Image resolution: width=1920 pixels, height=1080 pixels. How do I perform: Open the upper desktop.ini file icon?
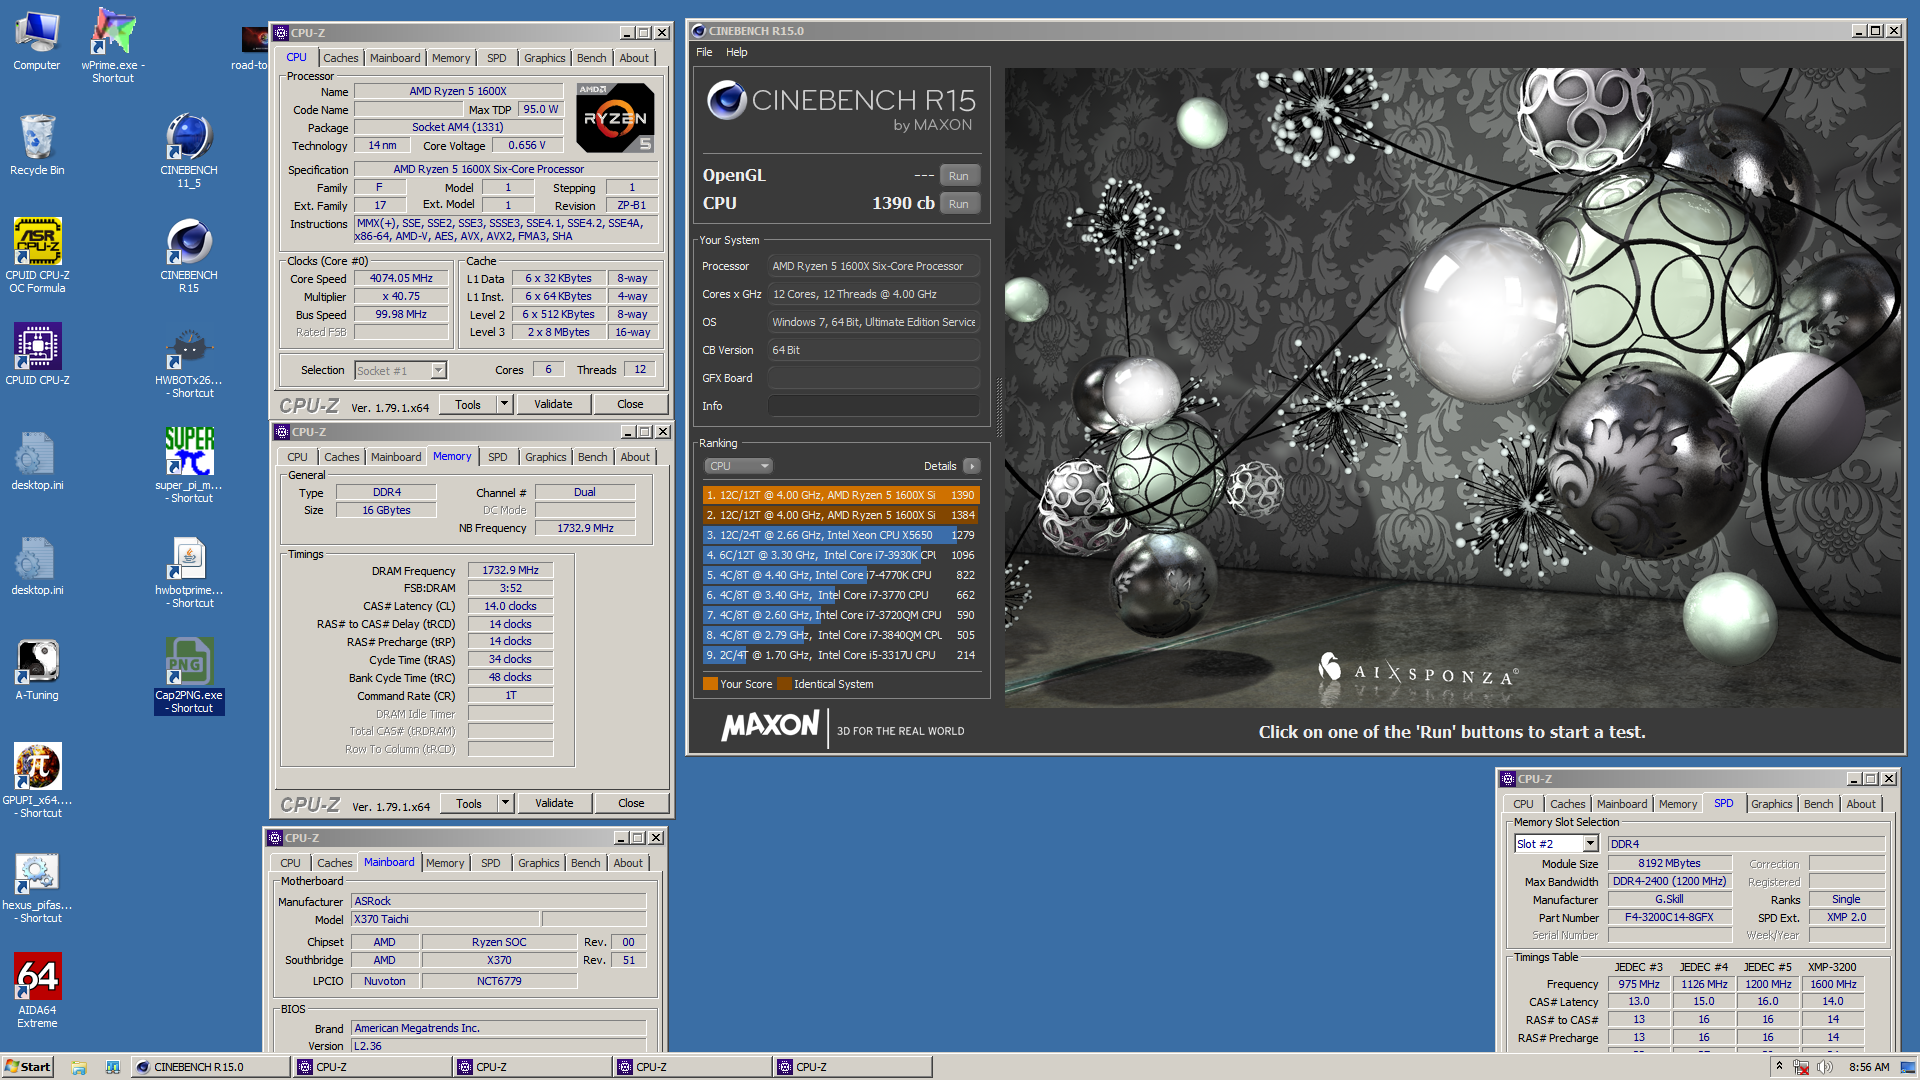37,460
